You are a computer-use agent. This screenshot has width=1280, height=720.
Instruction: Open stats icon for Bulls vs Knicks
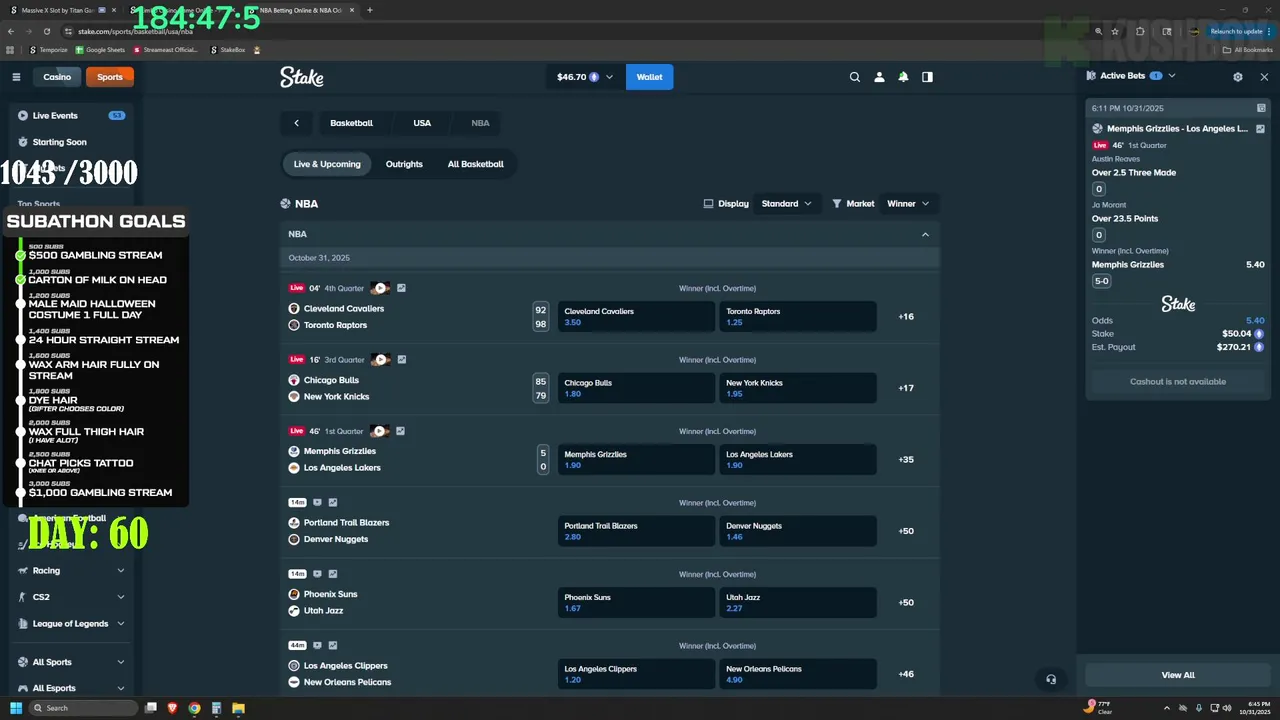(401, 360)
